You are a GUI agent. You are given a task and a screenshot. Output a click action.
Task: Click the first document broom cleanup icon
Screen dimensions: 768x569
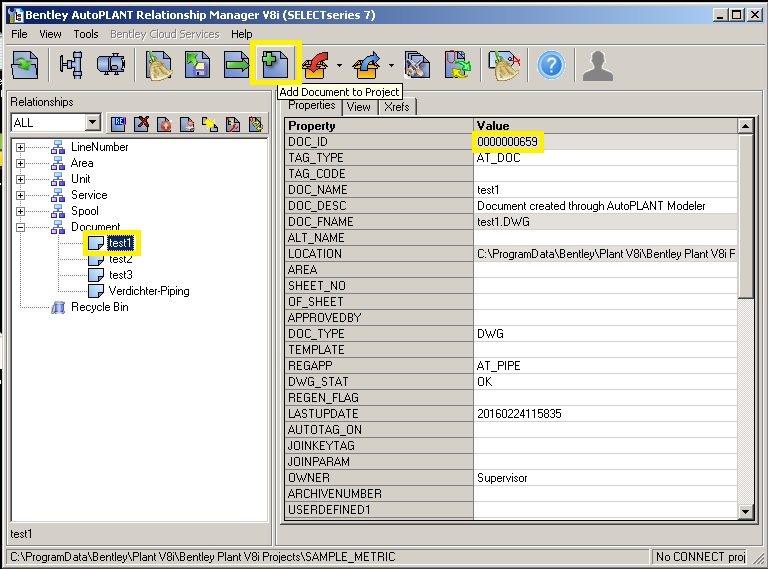[x=159, y=65]
